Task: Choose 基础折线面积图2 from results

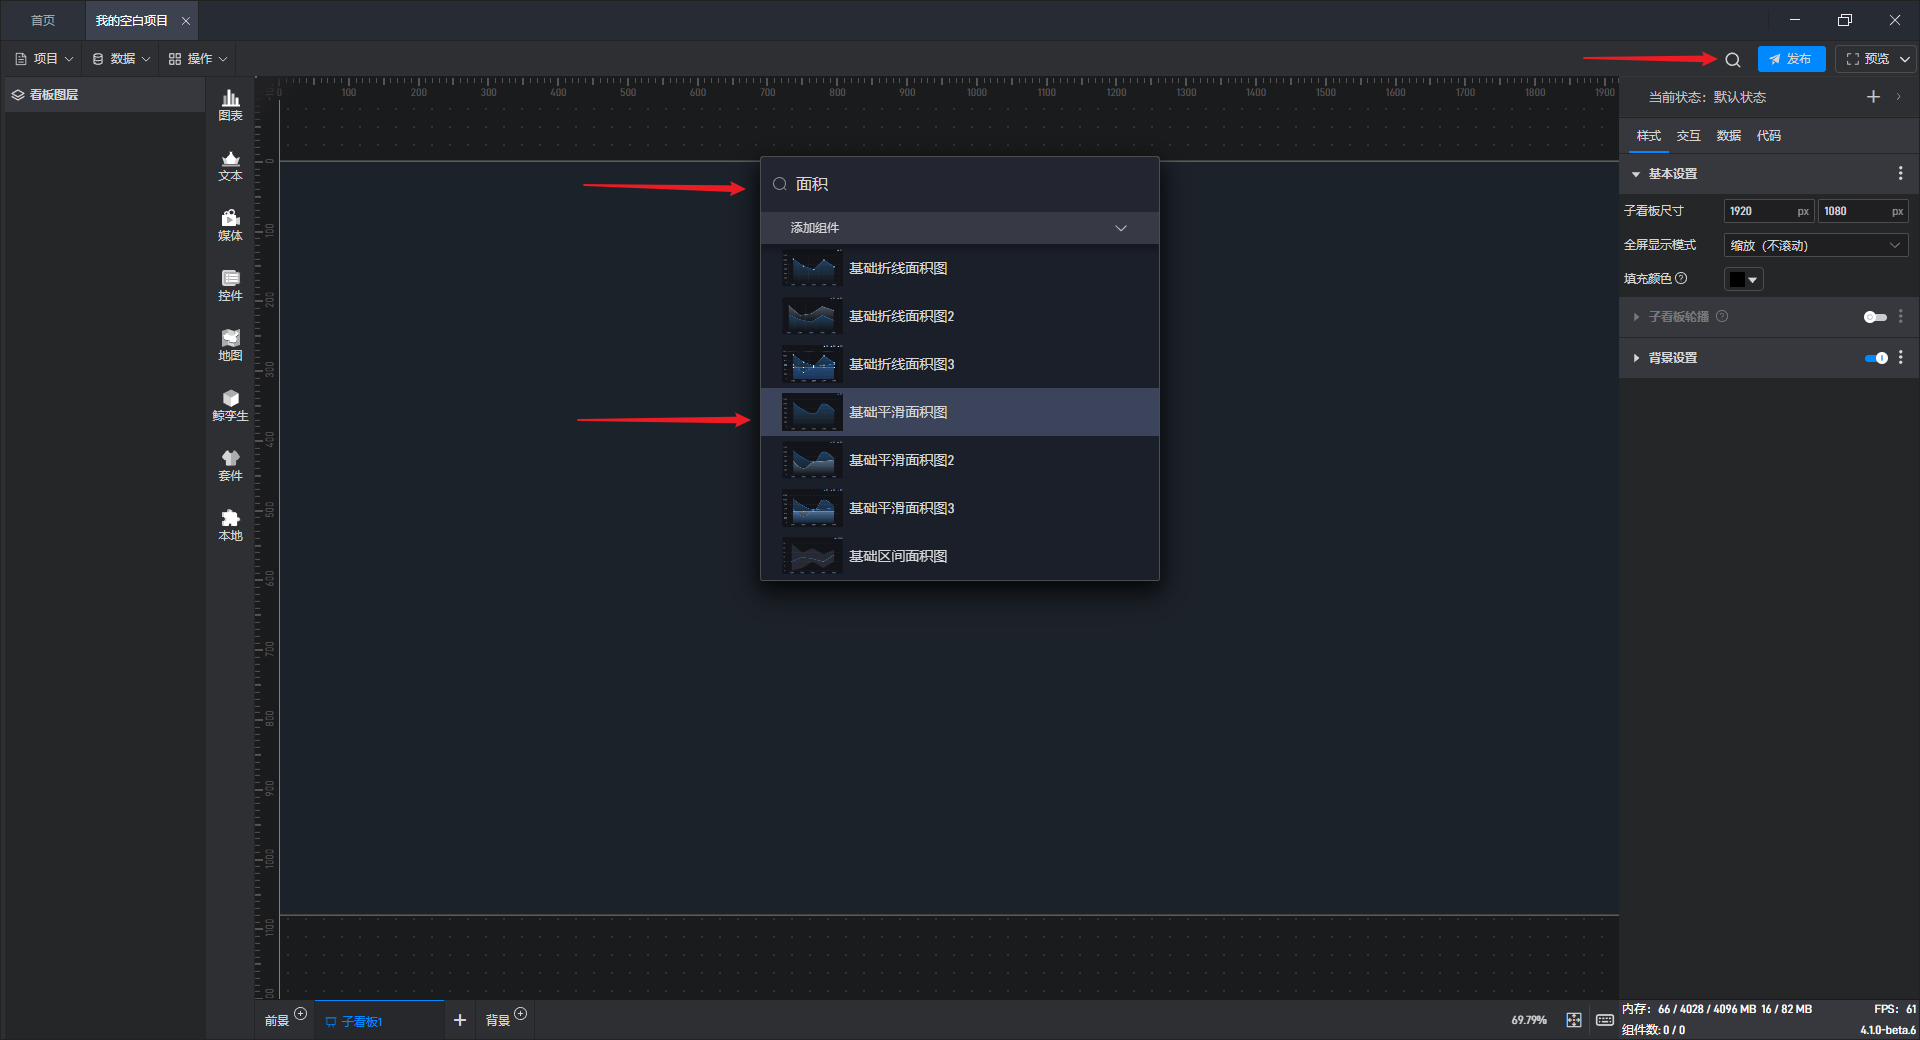Action: coord(960,316)
